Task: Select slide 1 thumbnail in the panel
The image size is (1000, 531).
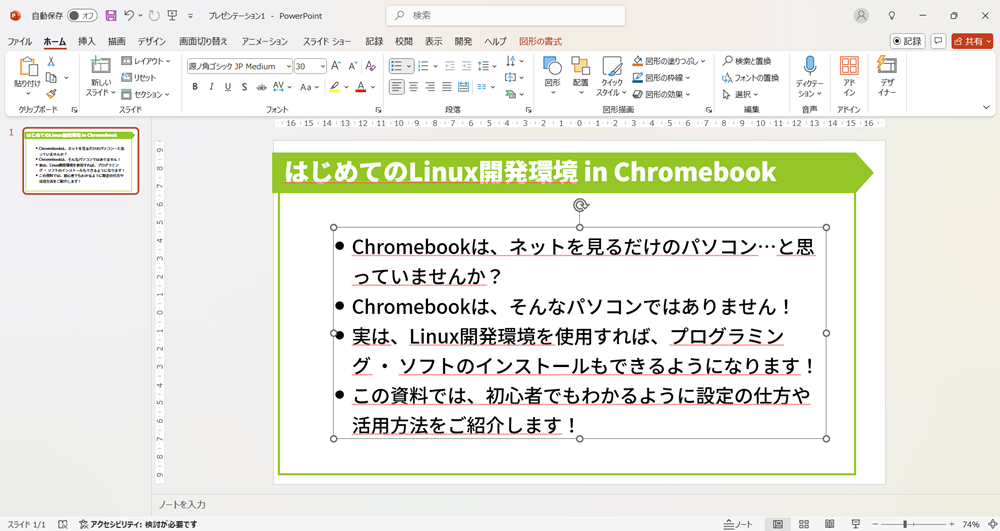Action: [x=81, y=161]
